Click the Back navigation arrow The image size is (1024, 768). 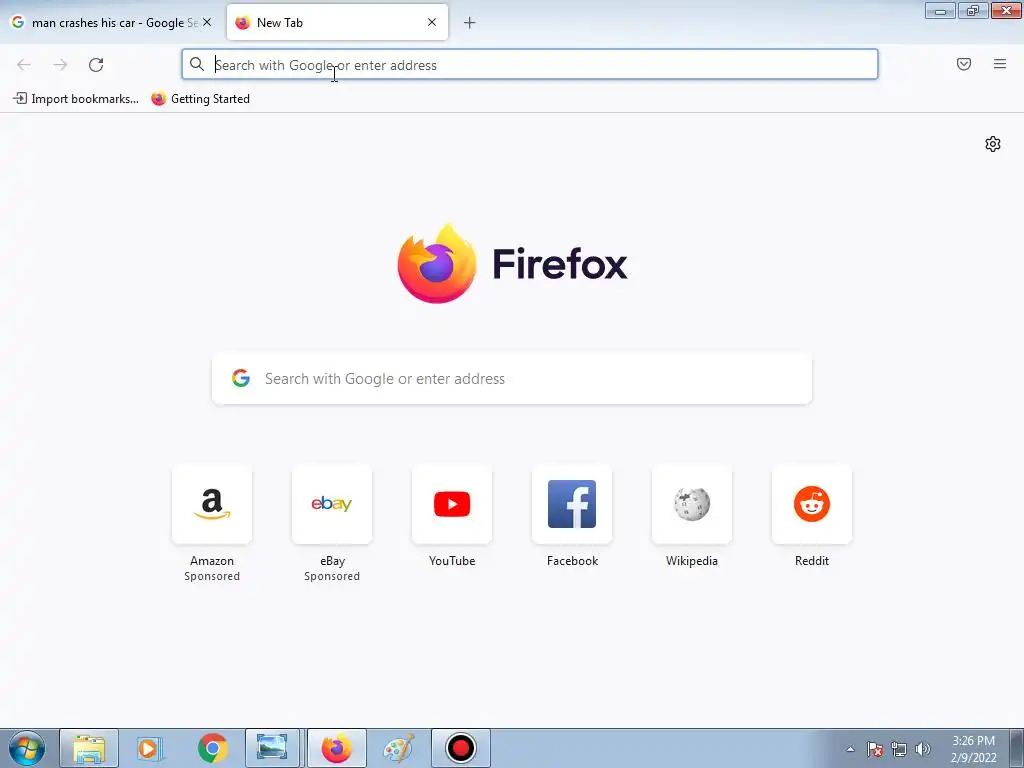(x=24, y=65)
